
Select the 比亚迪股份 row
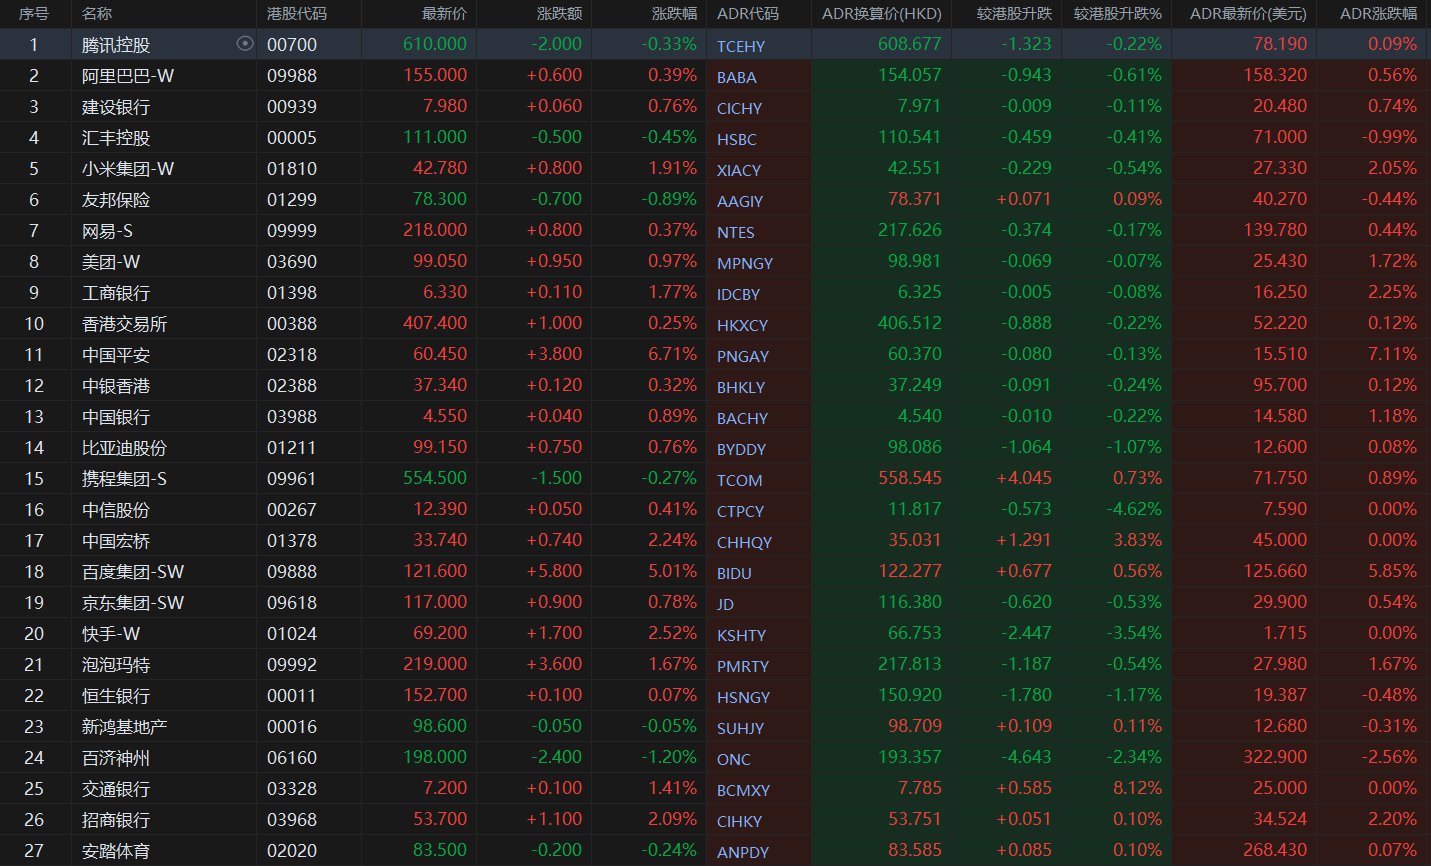(x=124, y=448)
